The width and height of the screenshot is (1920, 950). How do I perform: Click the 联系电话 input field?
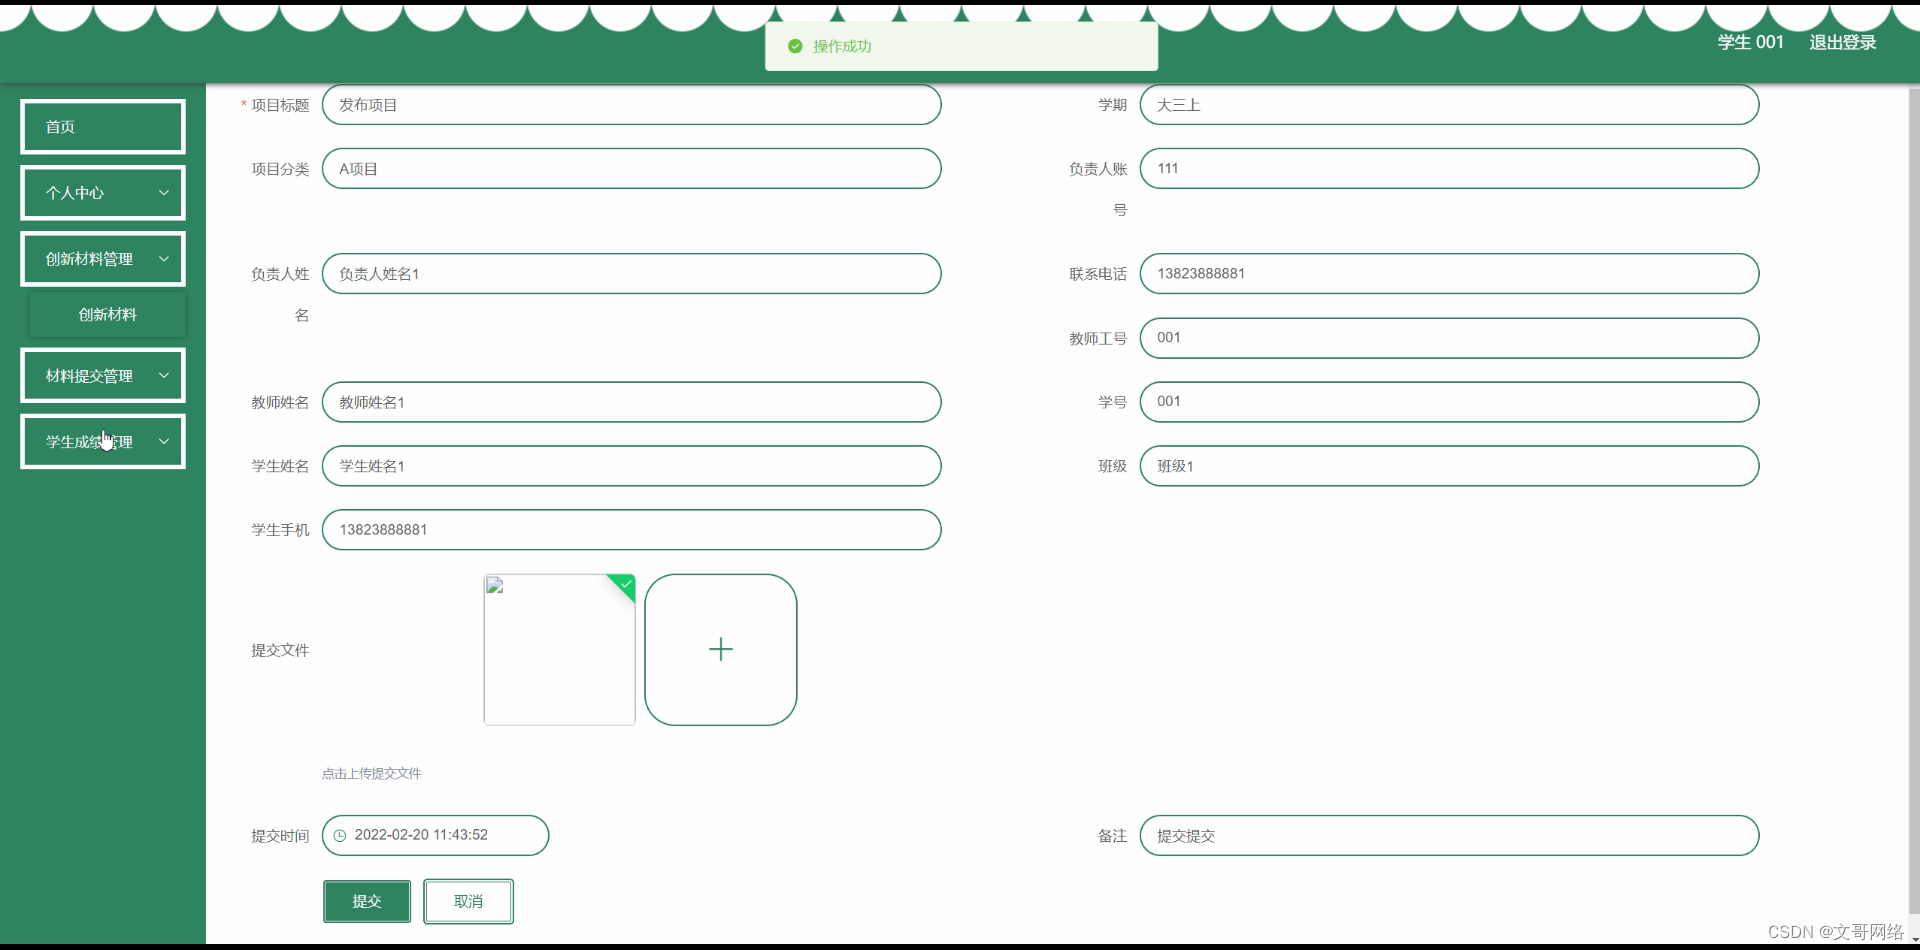tap(1450, 274)
